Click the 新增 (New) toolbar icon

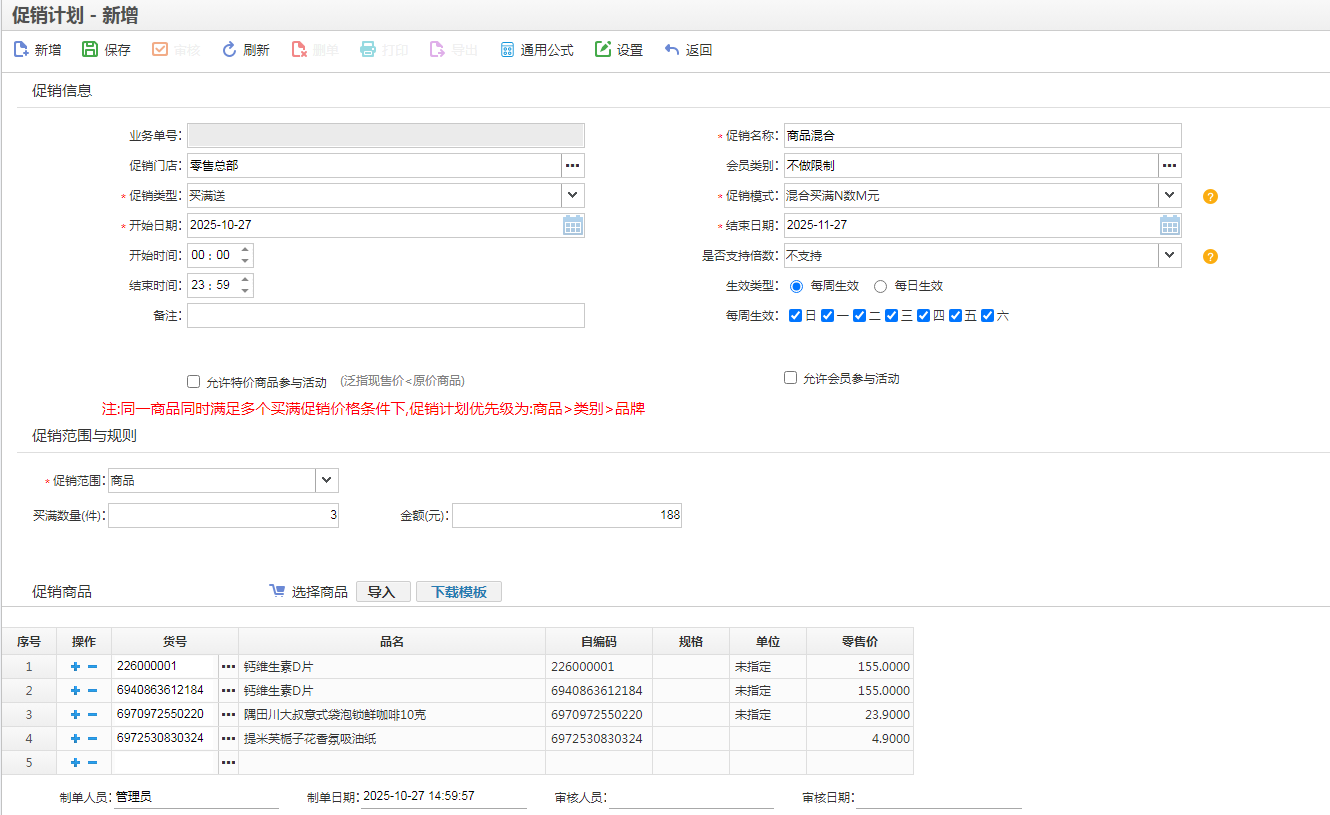pyautogui.click(x=21, y=50)
